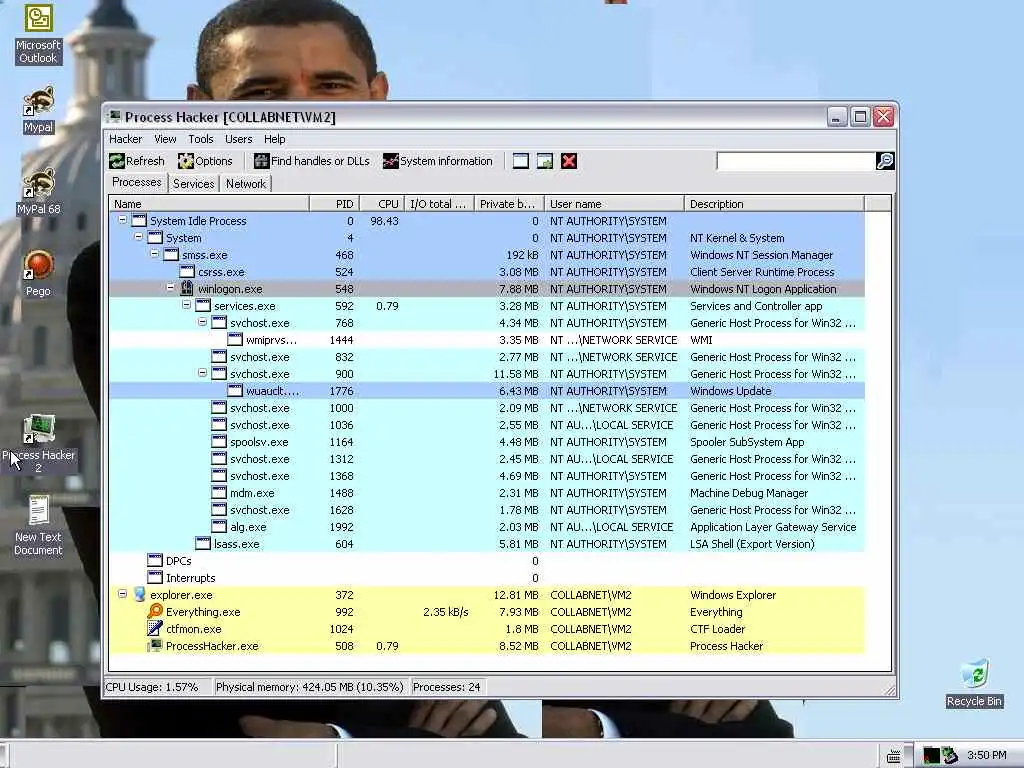Collapse the explorer.exe tree node
Viewport: 1024px width, 768px height.
click(x=122, y=594)
